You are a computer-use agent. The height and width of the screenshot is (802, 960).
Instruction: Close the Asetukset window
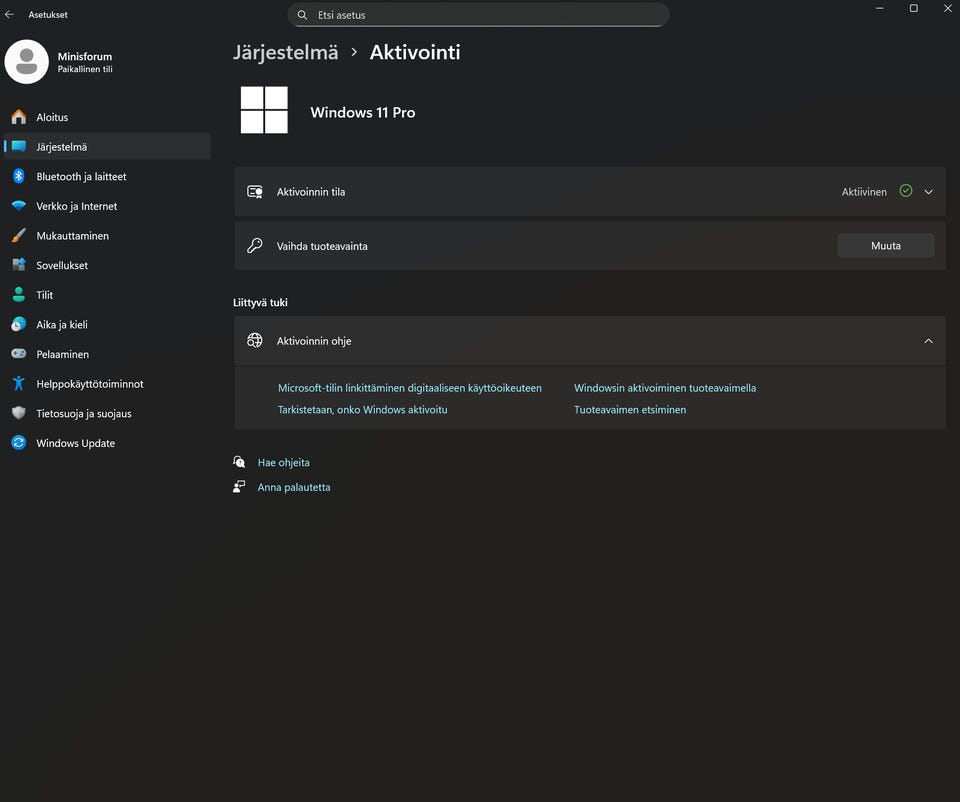point(947,8)
